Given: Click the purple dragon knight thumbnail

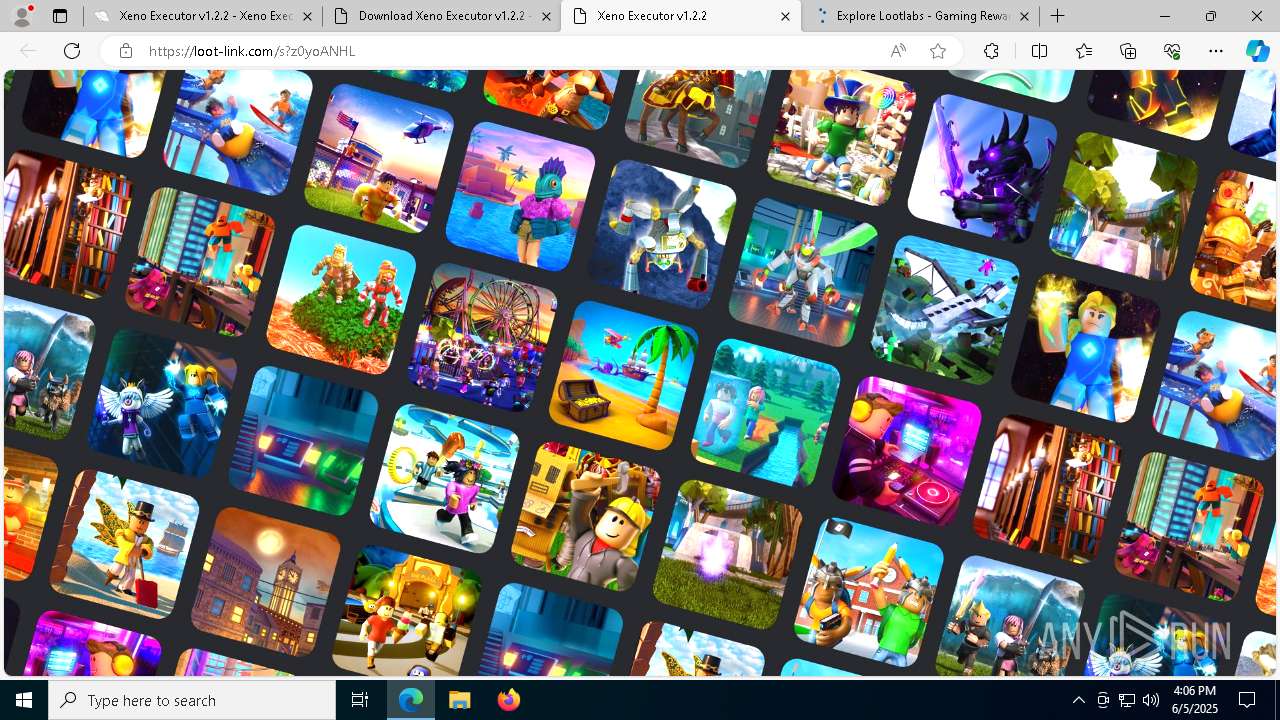Looking at the screenshot, I should click(x=982, y=169).
